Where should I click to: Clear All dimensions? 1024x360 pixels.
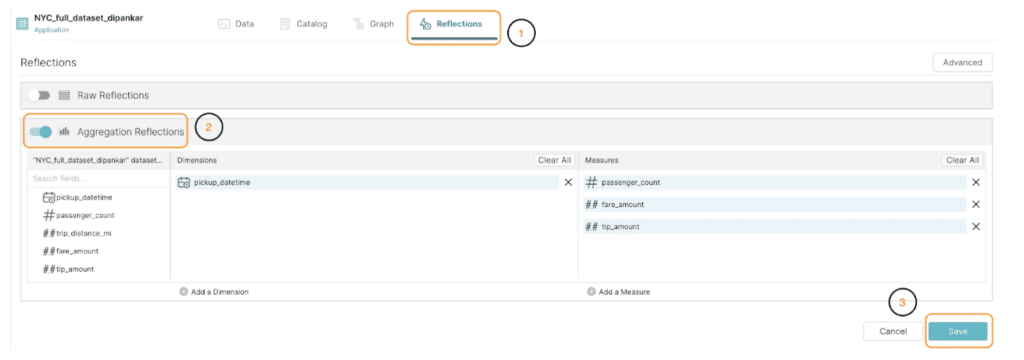pos(554,160)
